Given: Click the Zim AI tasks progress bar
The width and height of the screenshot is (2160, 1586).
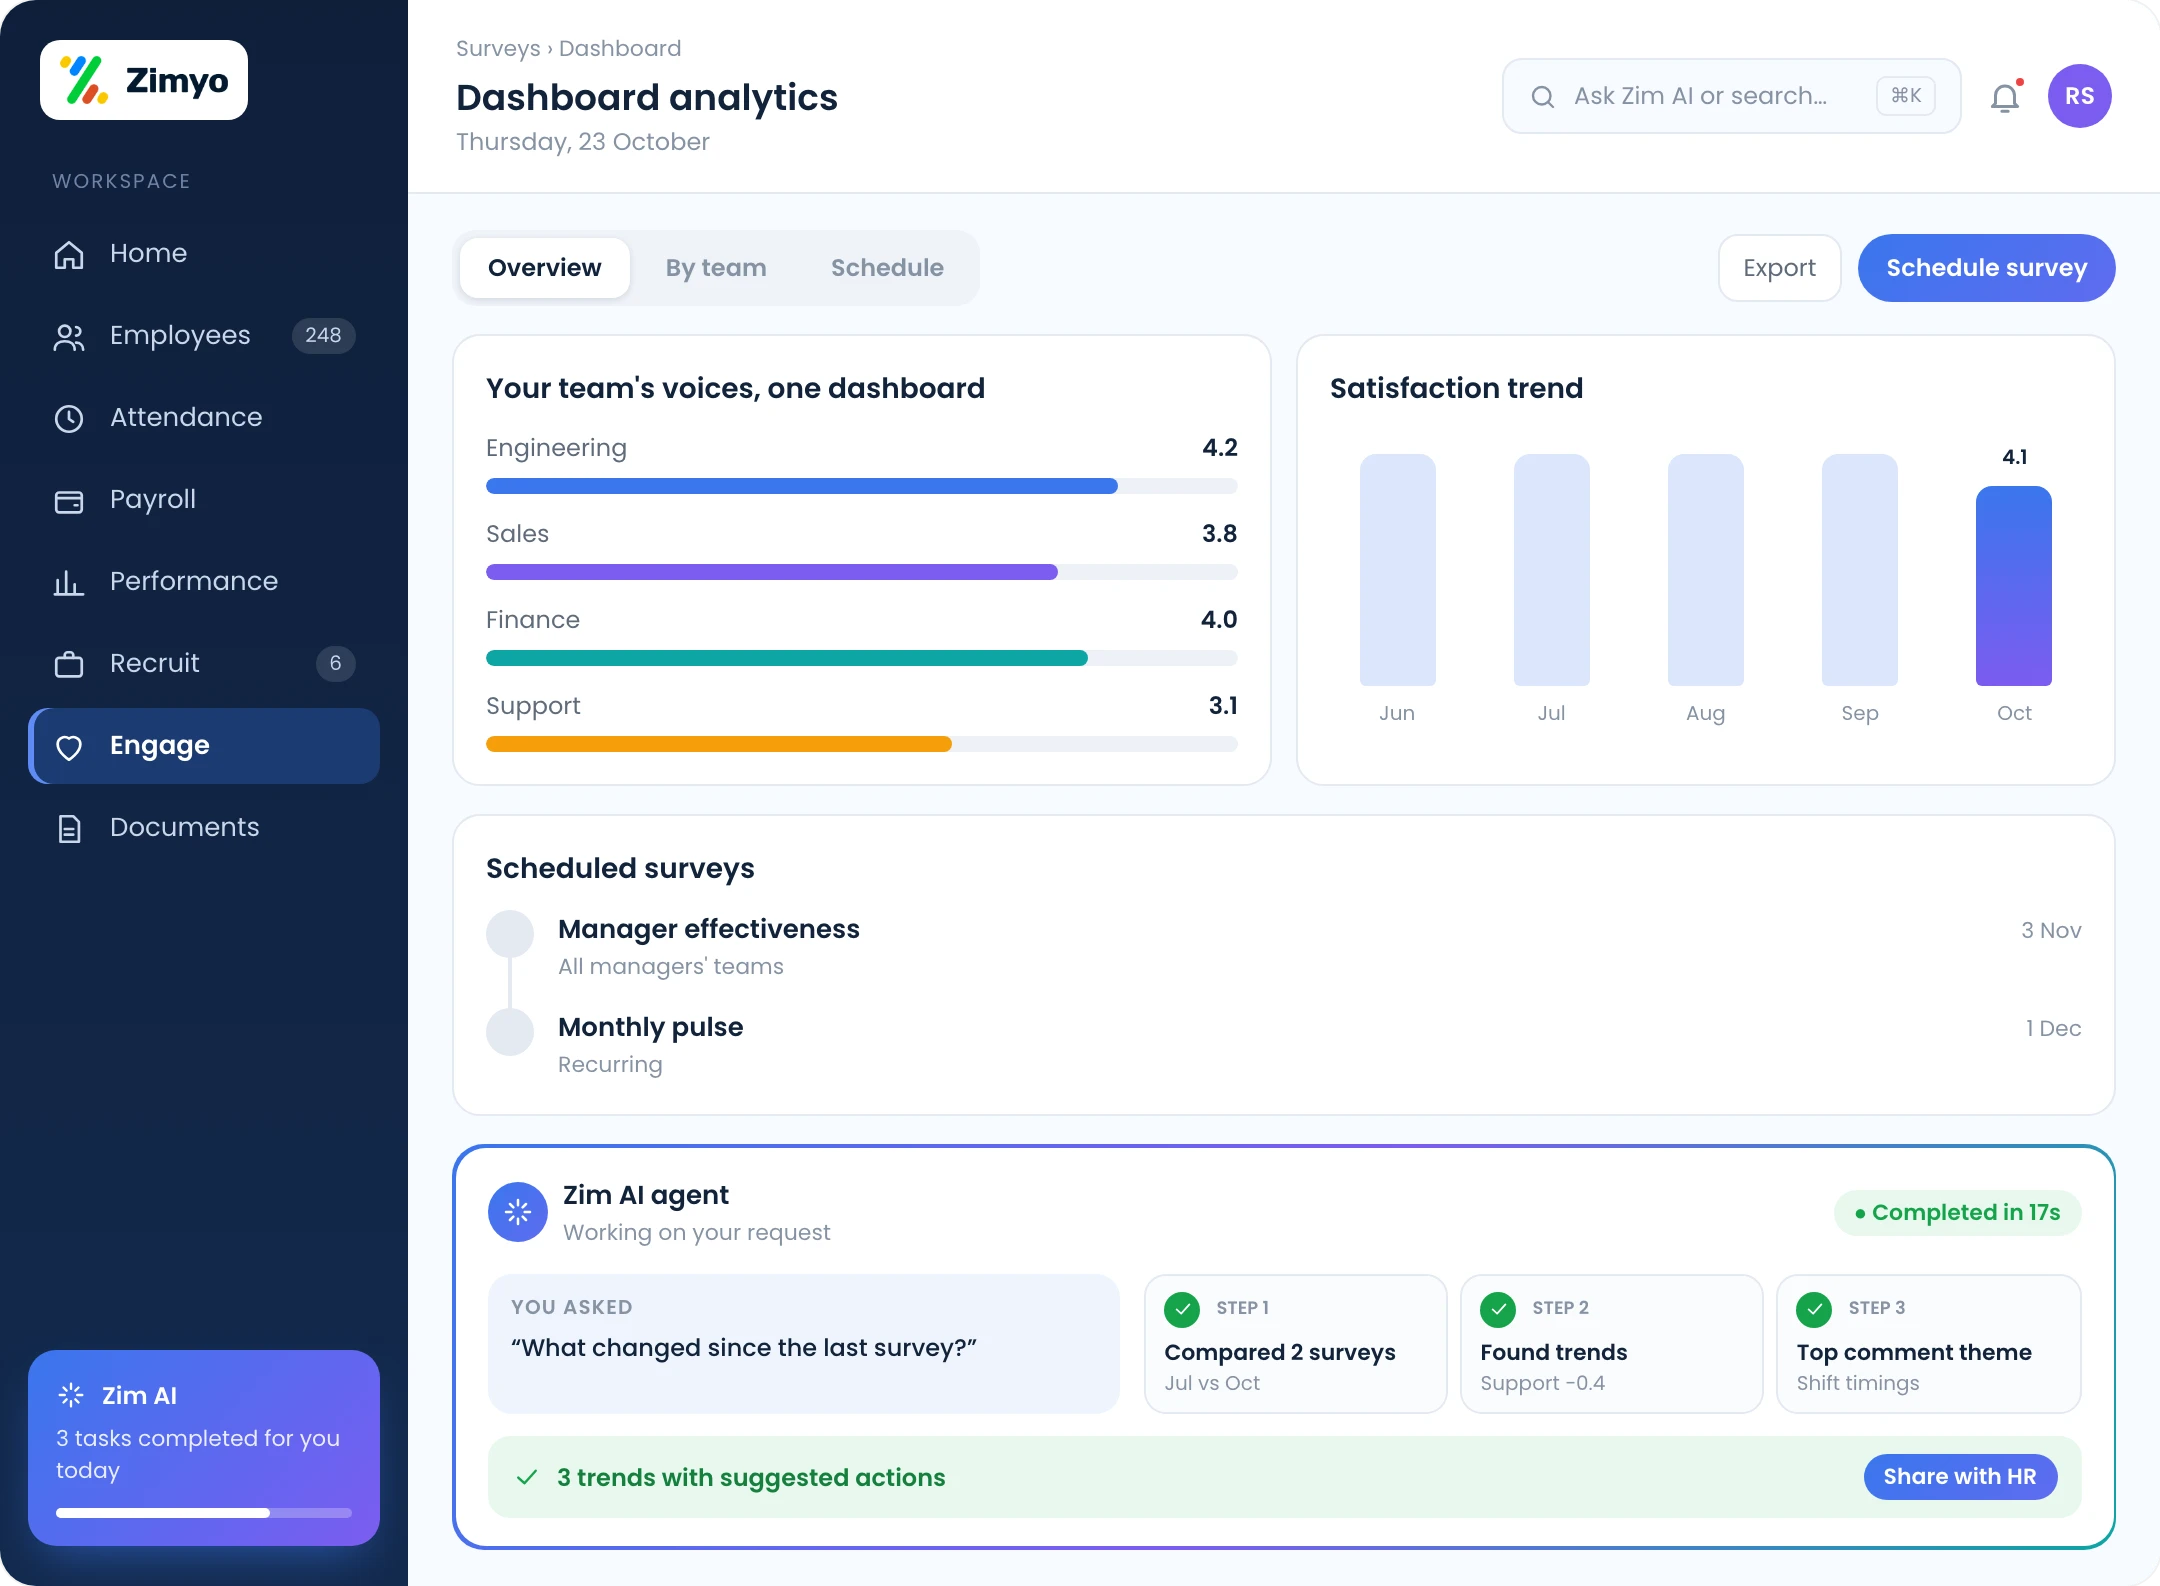Looking at the screenshot, I should (204, 1513).
